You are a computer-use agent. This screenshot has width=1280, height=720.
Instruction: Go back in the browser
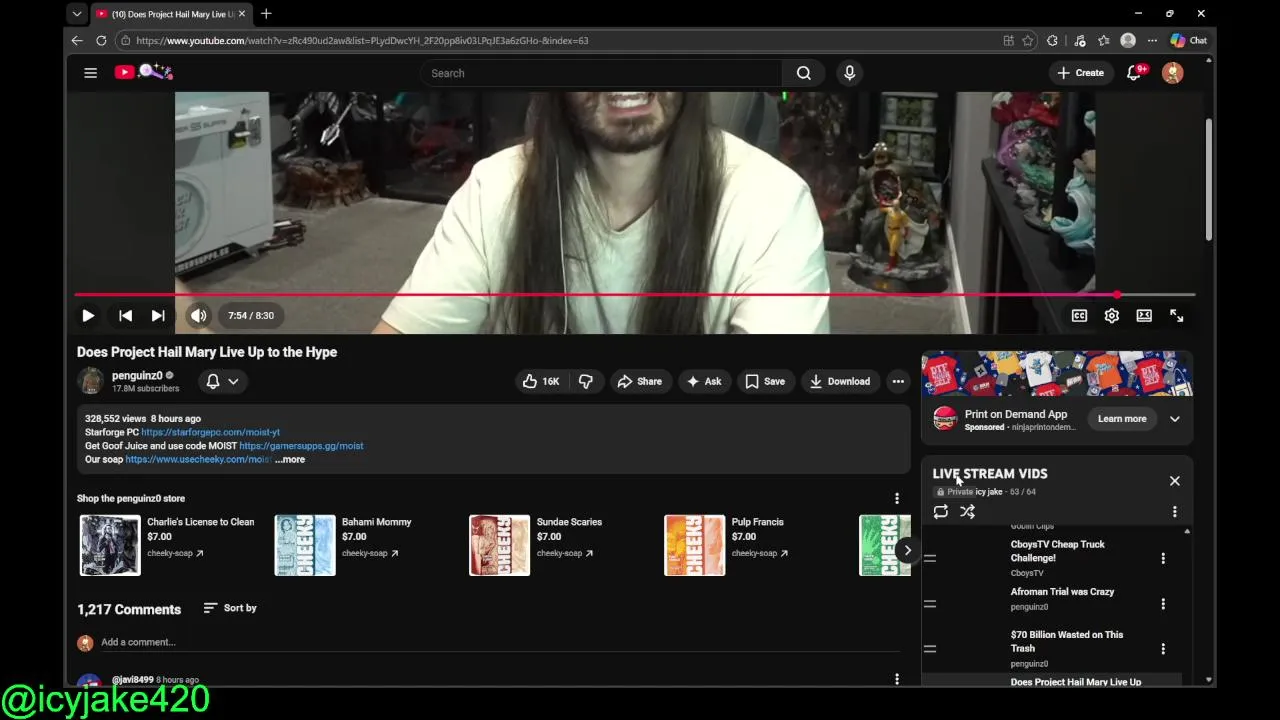(77, 41)
